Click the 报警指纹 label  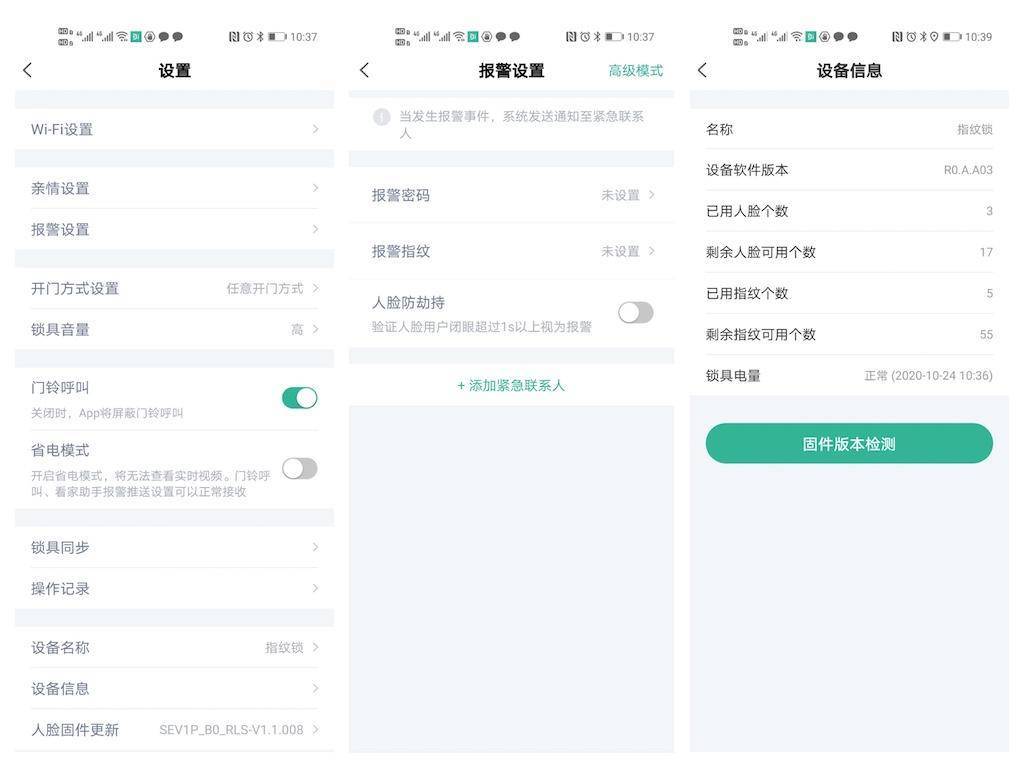pos(401,251)
